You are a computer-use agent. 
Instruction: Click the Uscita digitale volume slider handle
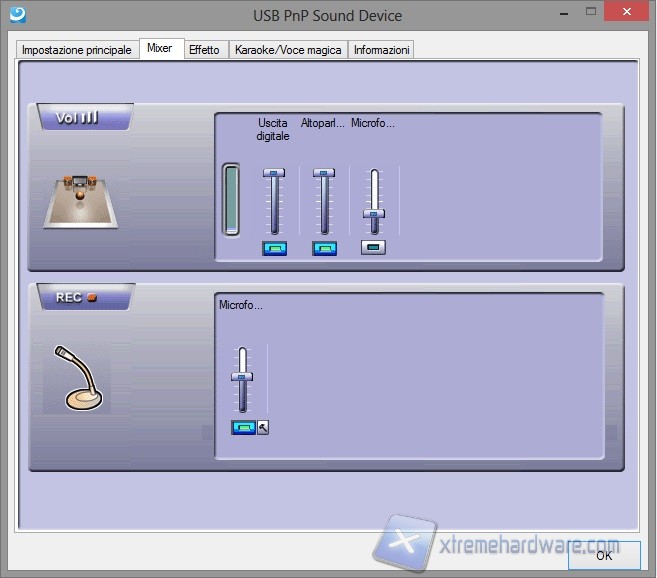click(x=274, y=174)
